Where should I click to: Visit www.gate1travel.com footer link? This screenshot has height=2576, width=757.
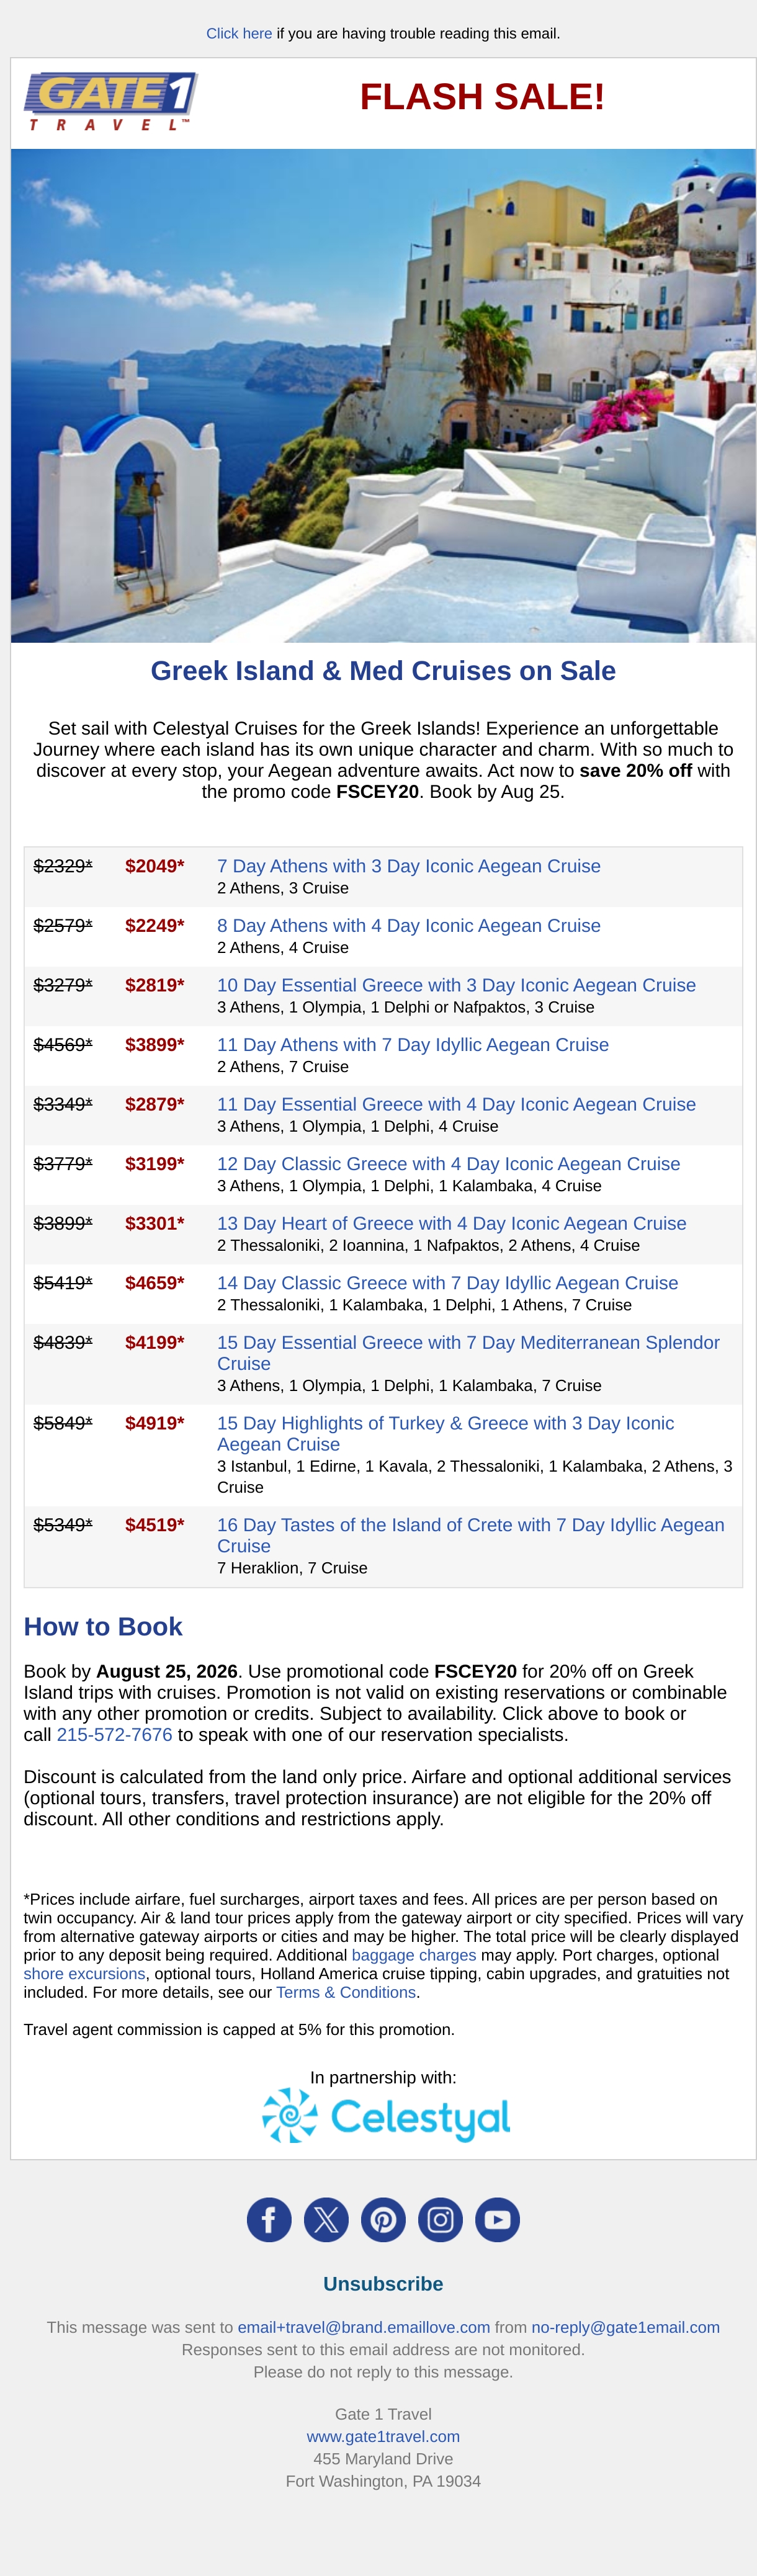pyautogui.click(x=383, y=2436)
